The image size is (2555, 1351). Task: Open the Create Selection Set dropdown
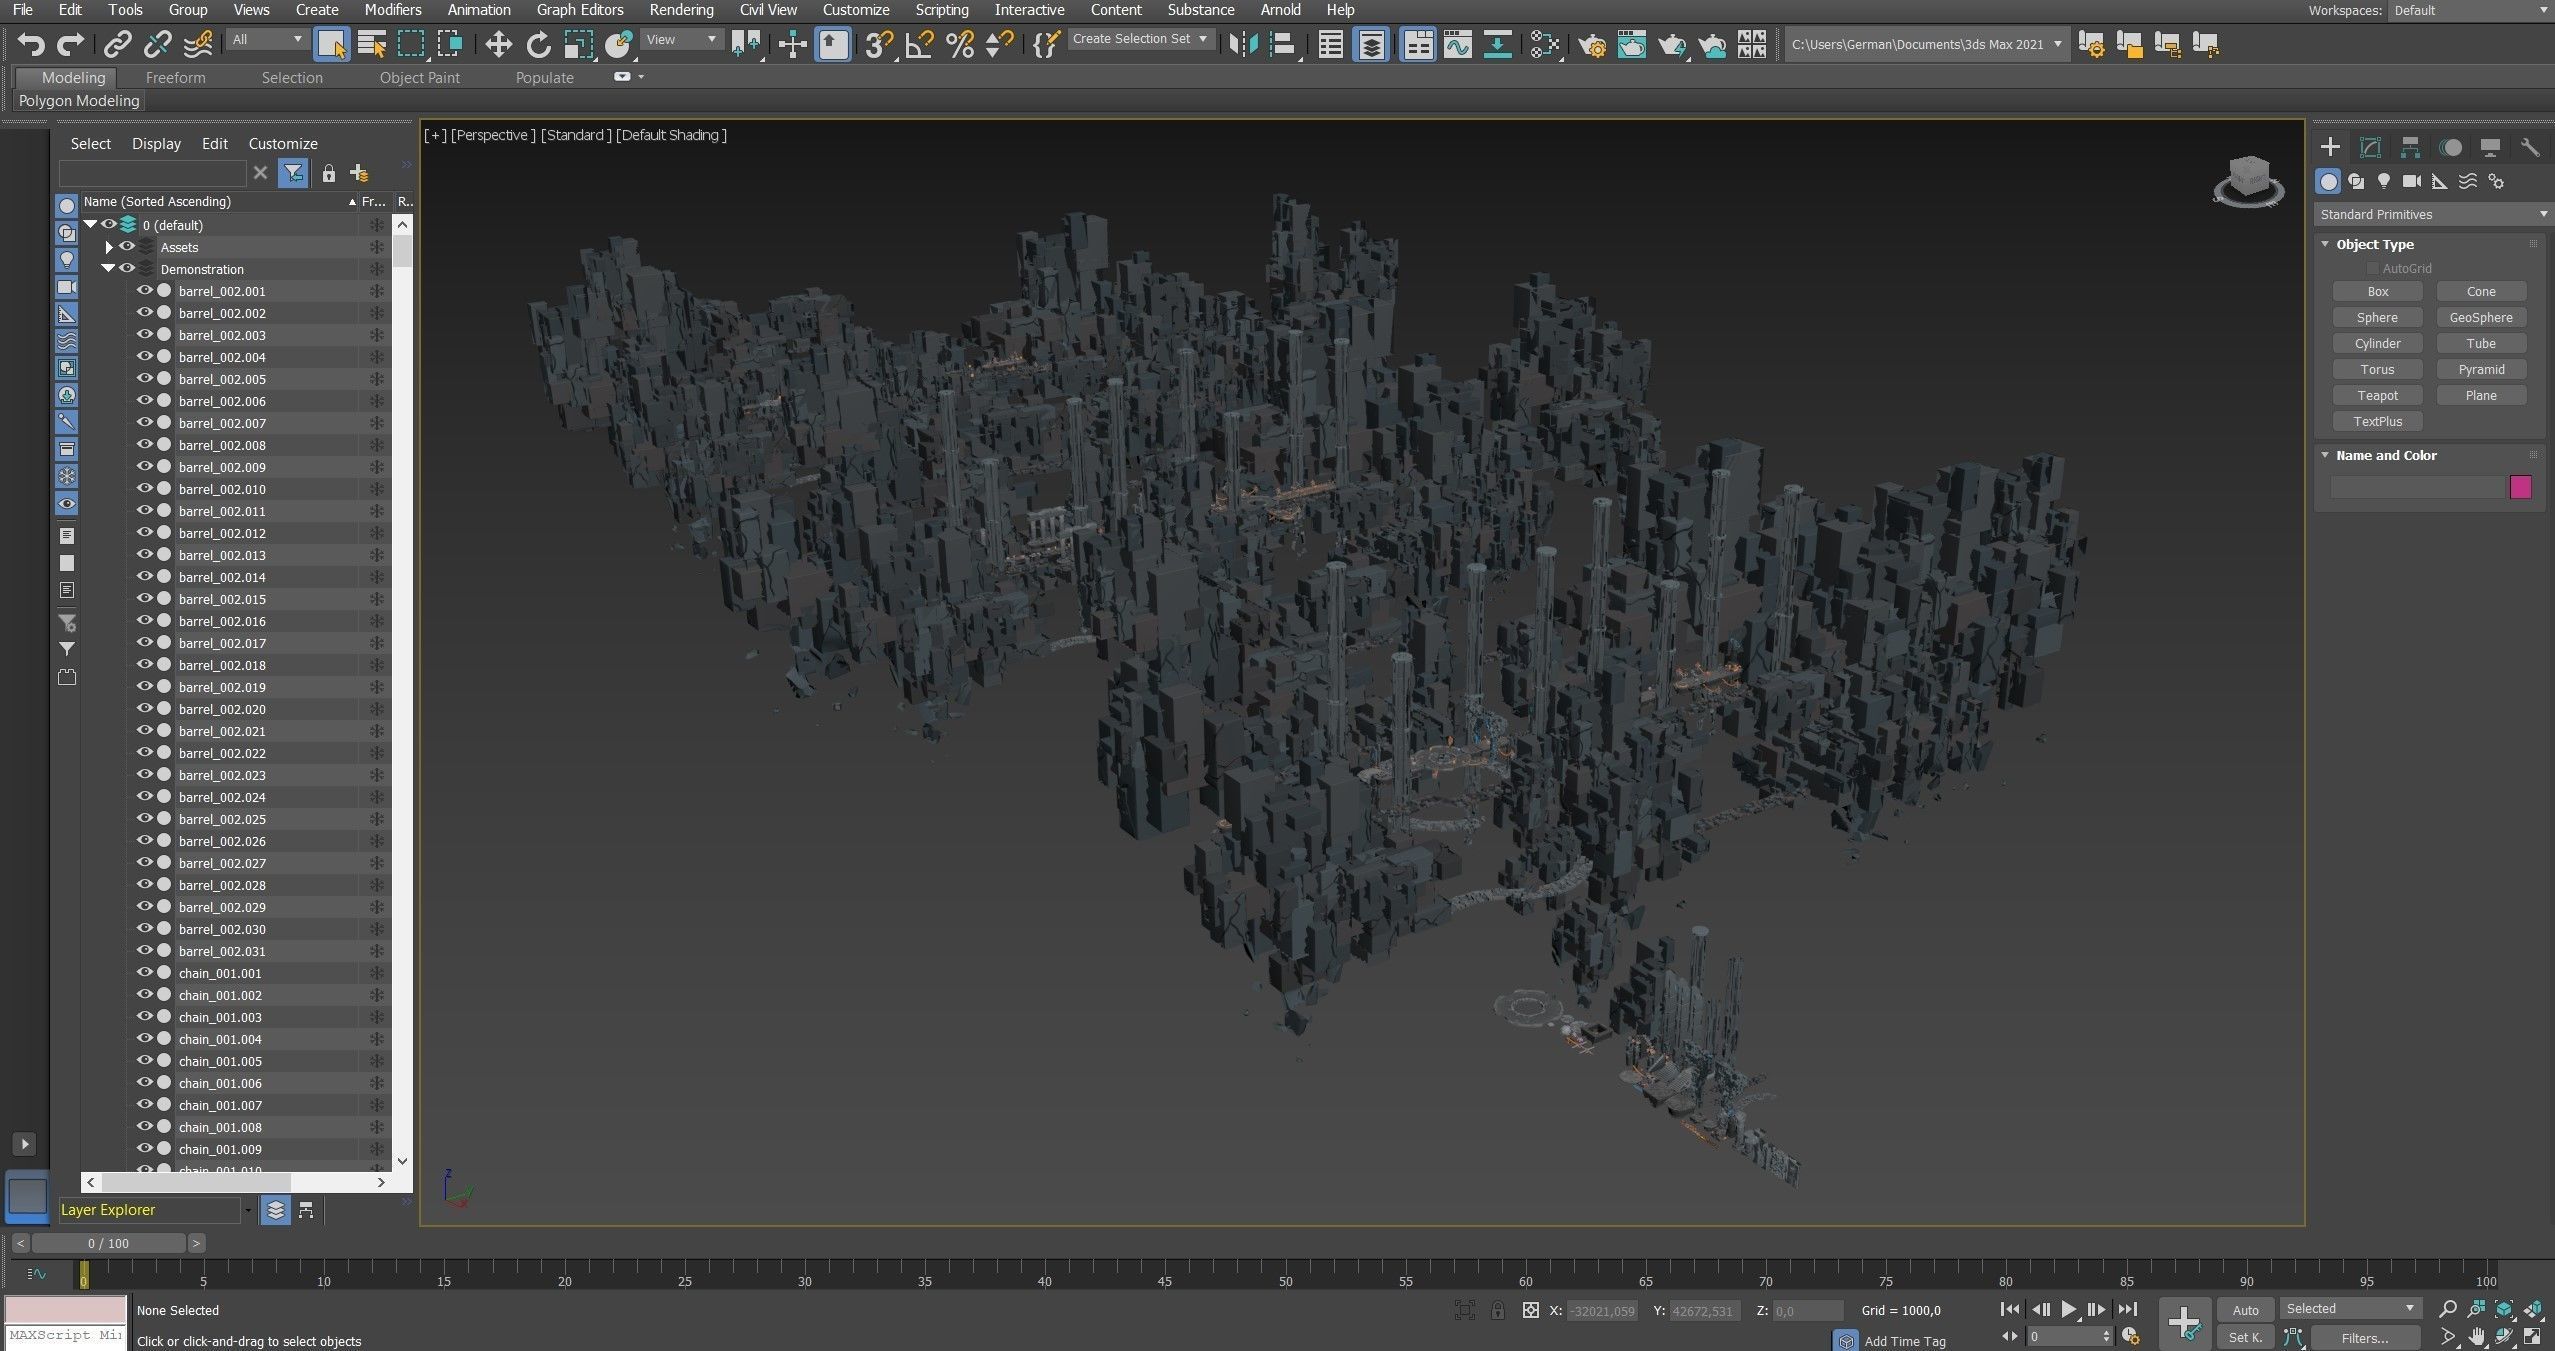pyautogui.click(x=1141, y=39)
